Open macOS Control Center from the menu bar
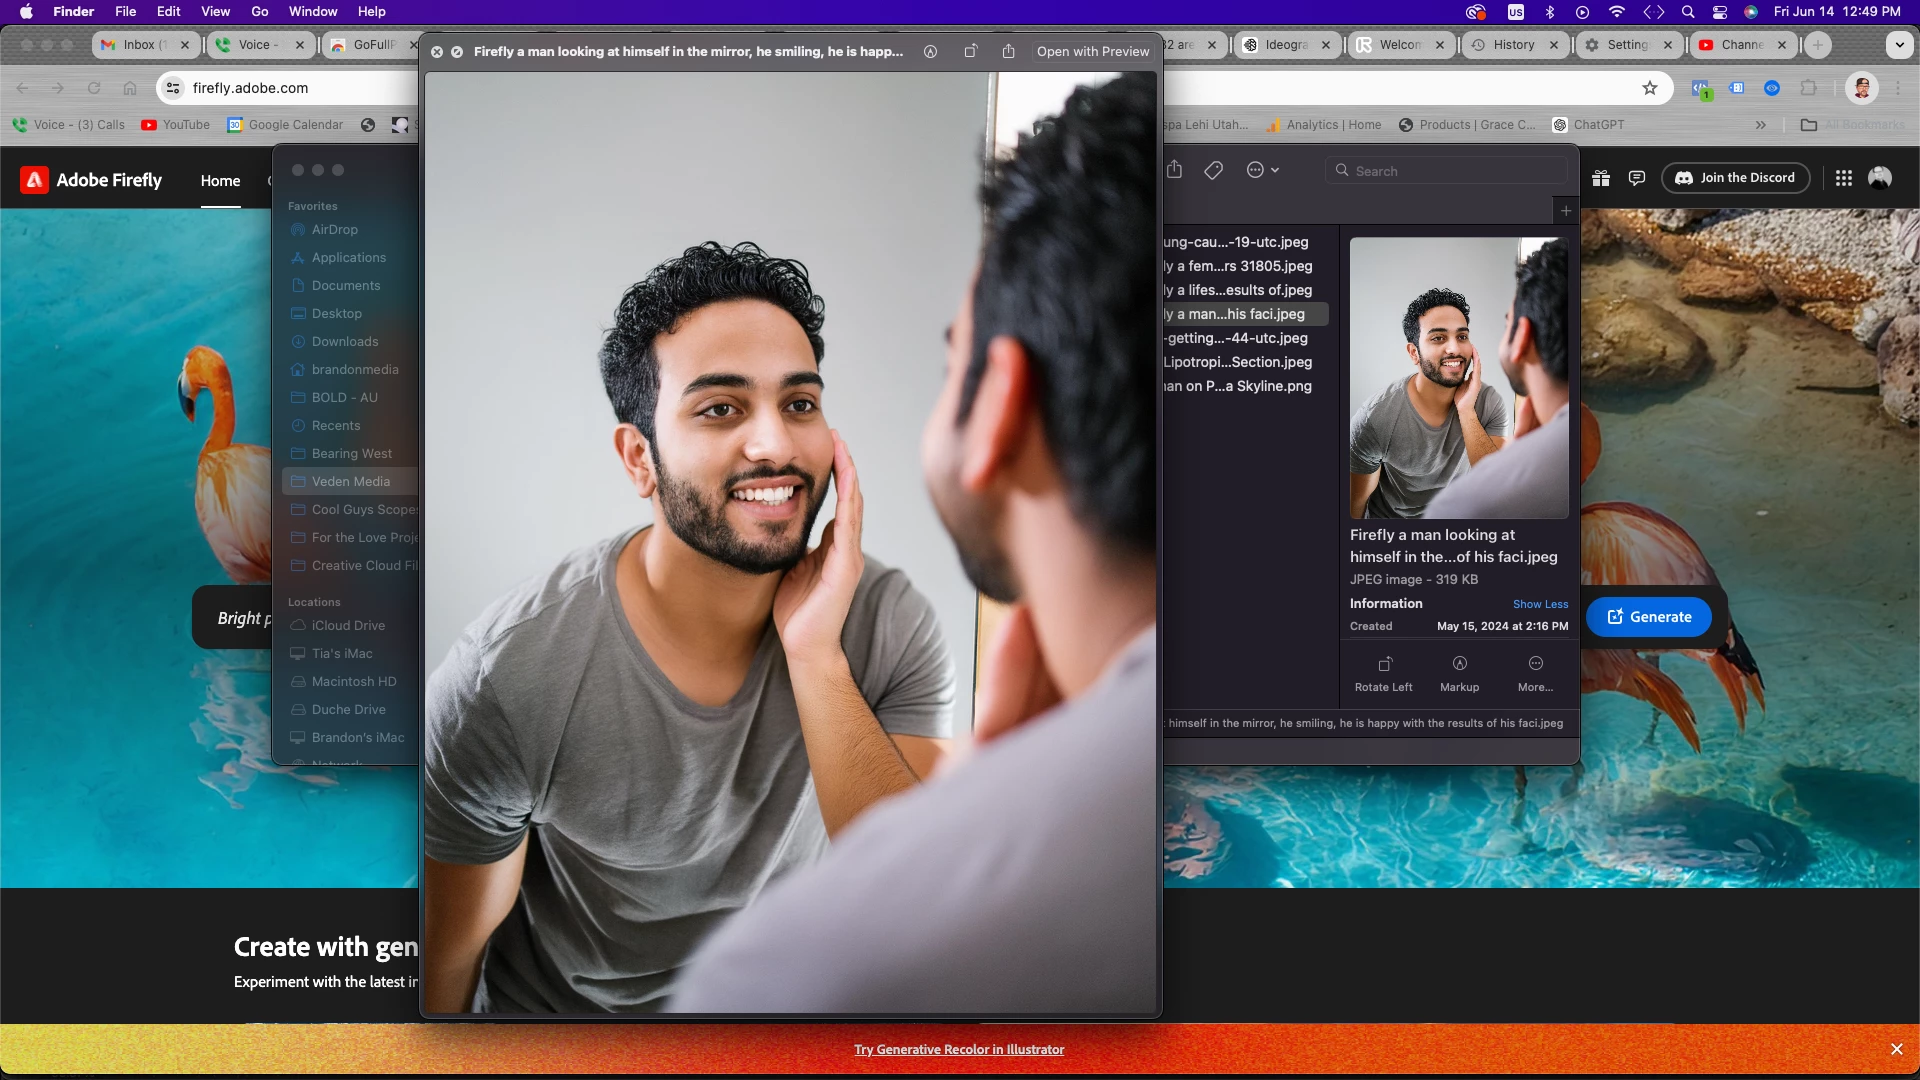Image resolution: width=1920 pixels, height=1080 pixels. (x=1720, y=12)
